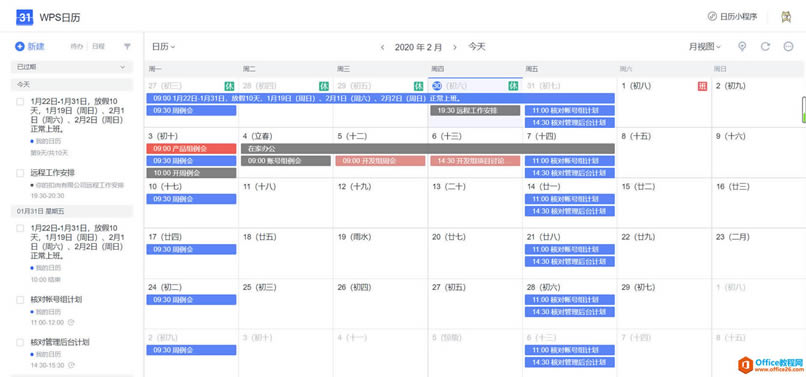The width and height of the screenshot is (806, 377).
Task: Open the more options ellipsis icon
Action: [x=789, y=46]
